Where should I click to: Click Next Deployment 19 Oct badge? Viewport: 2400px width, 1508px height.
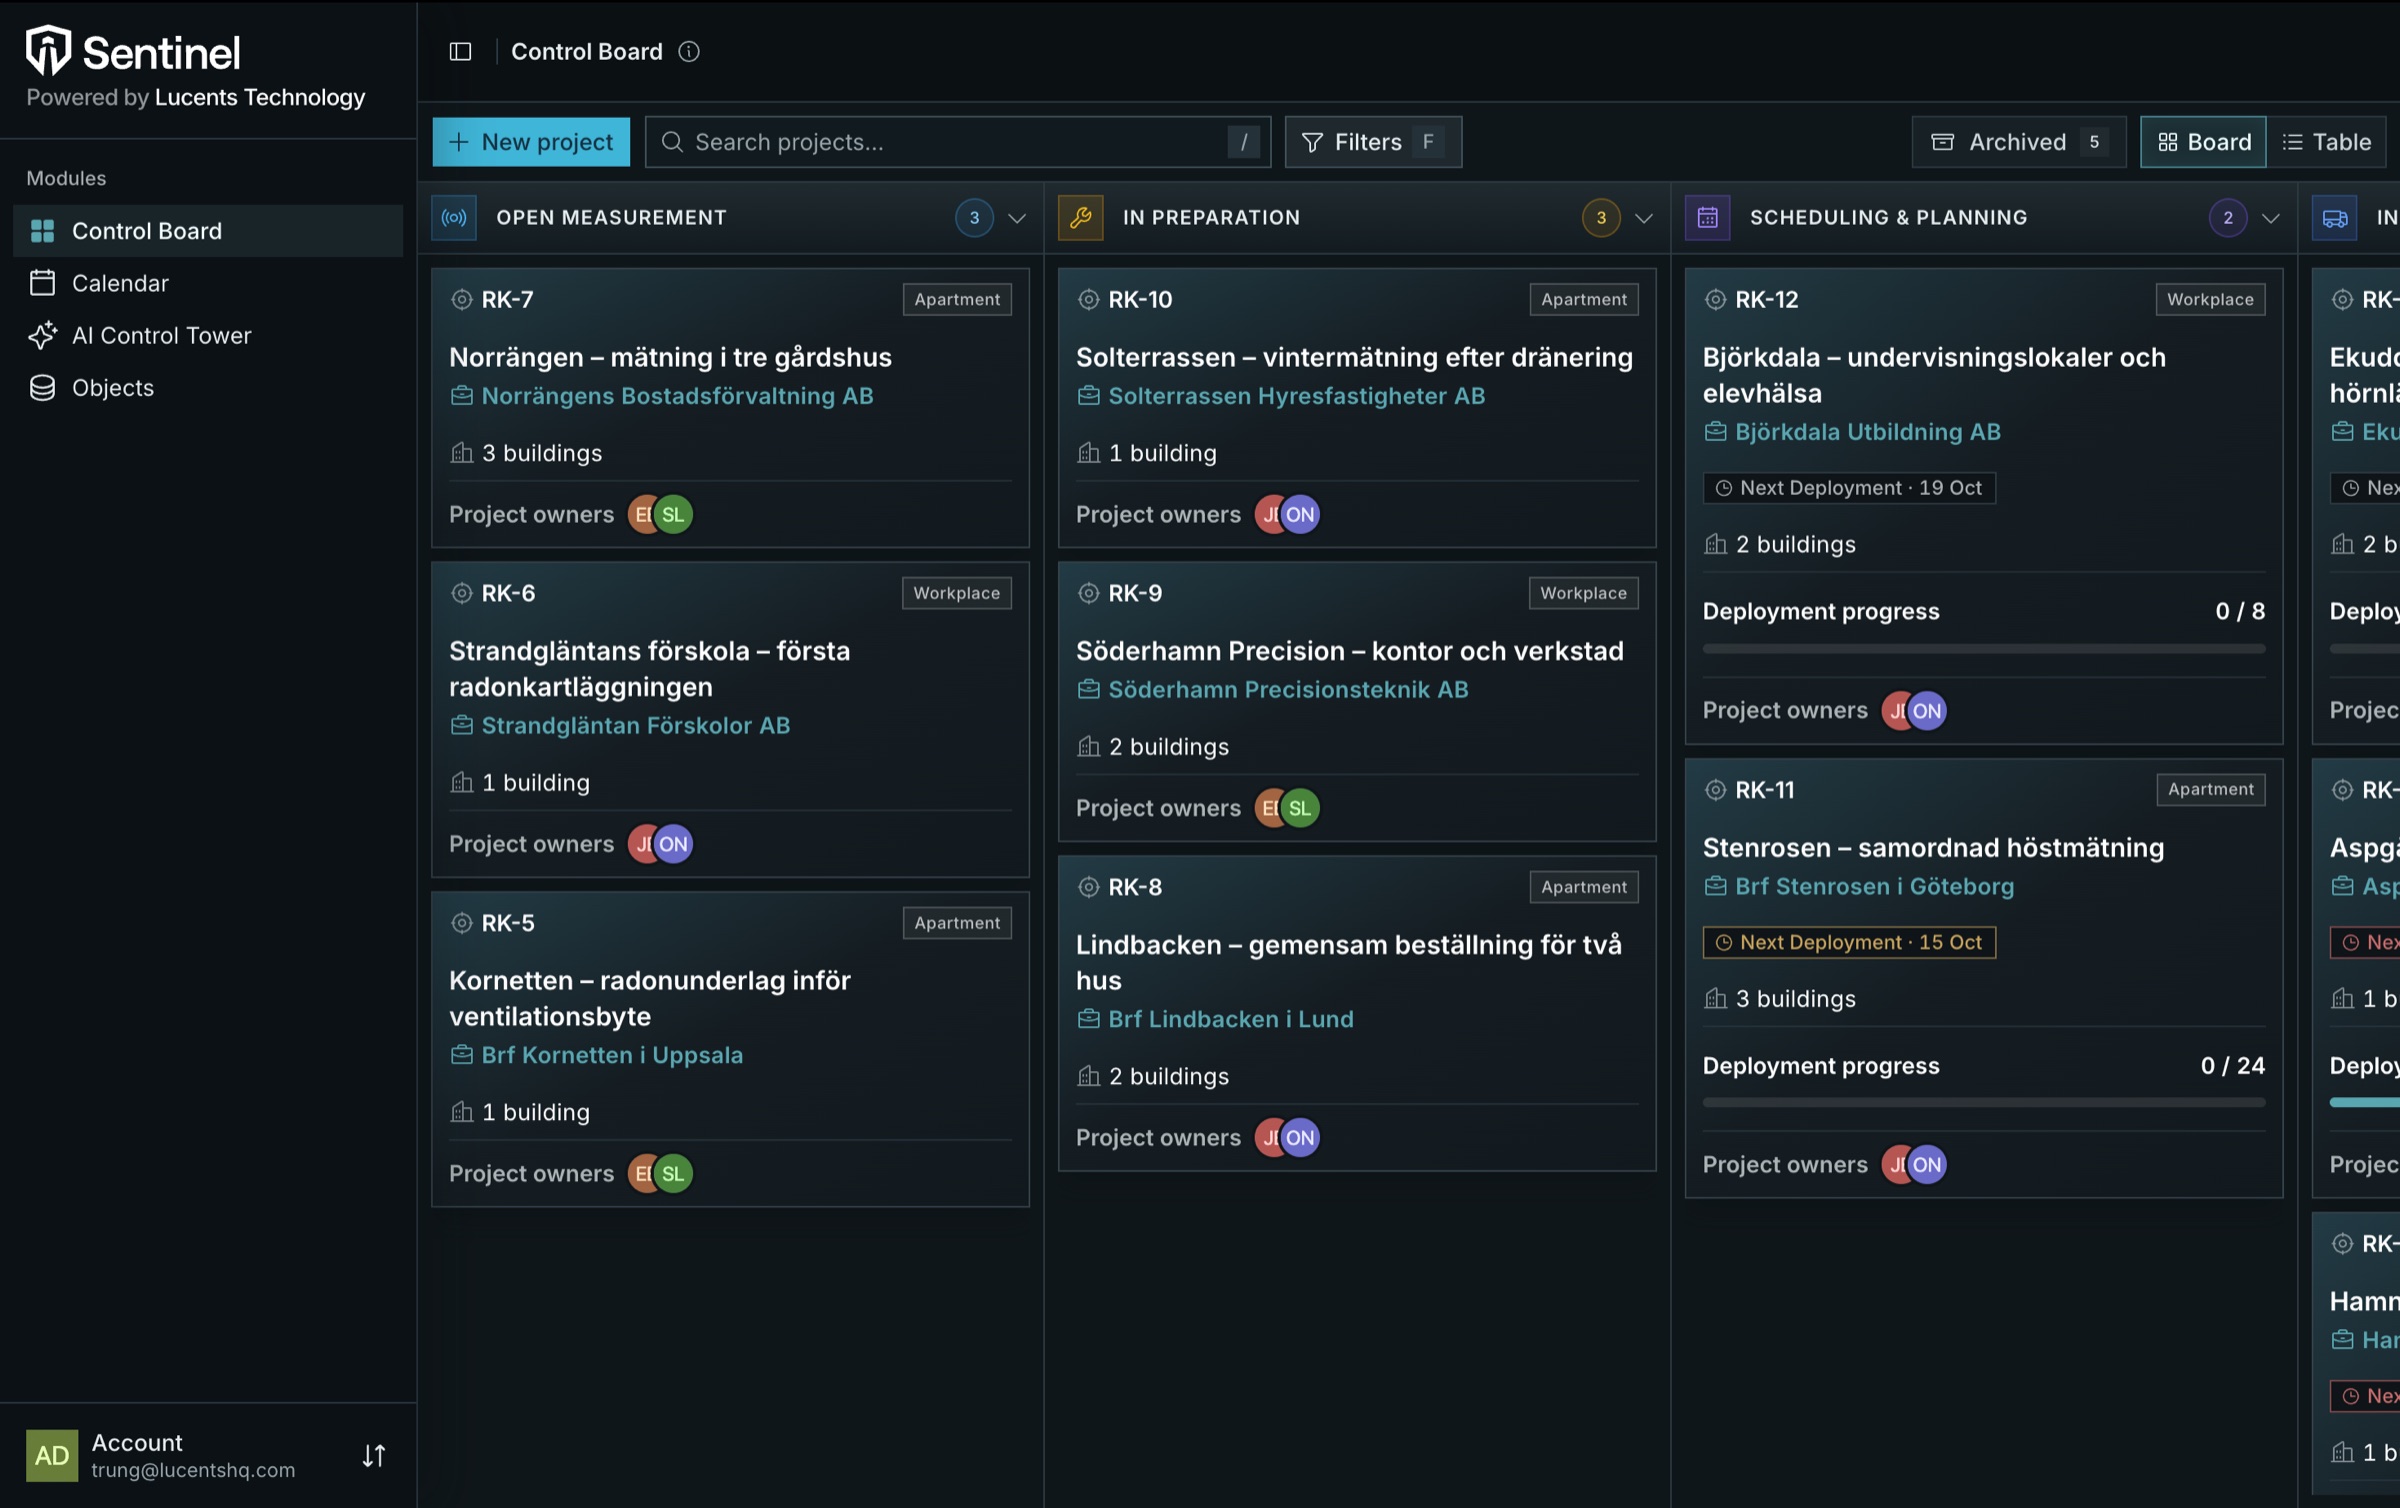pyautogui.click(x=1849, y=488)
